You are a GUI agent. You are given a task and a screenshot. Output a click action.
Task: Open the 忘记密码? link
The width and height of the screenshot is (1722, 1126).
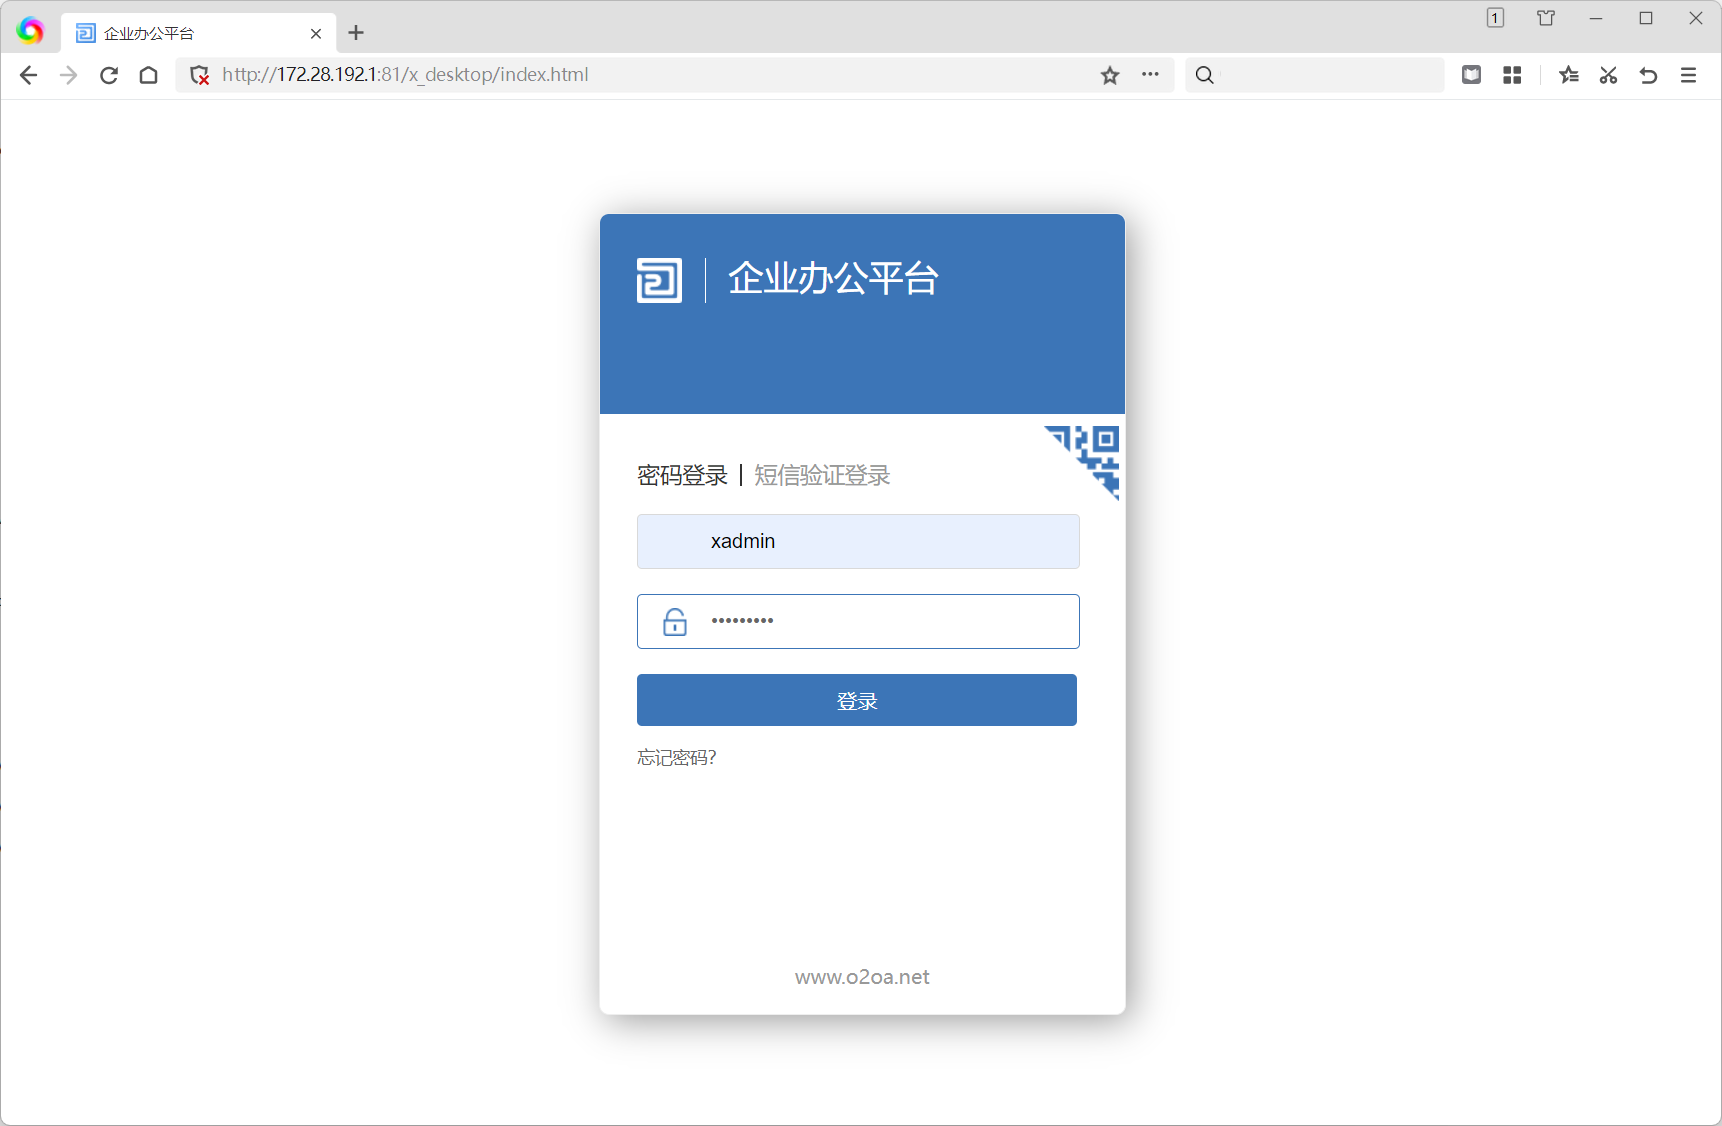[x=677, y=758]
